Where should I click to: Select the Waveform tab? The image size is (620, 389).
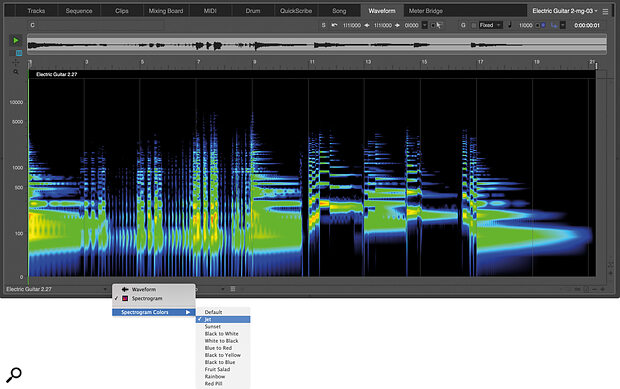click(x=382, y=11)
